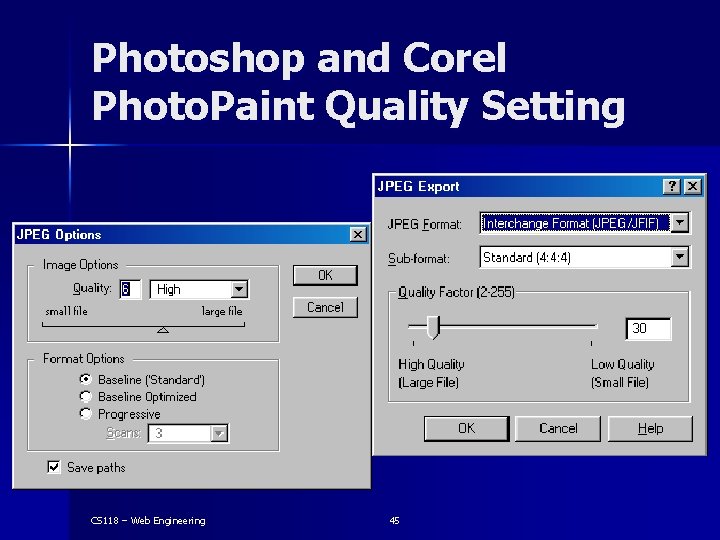Click the 'CS118 – Web Engineering' footer text
720x540 pixels.
(148, 520)
